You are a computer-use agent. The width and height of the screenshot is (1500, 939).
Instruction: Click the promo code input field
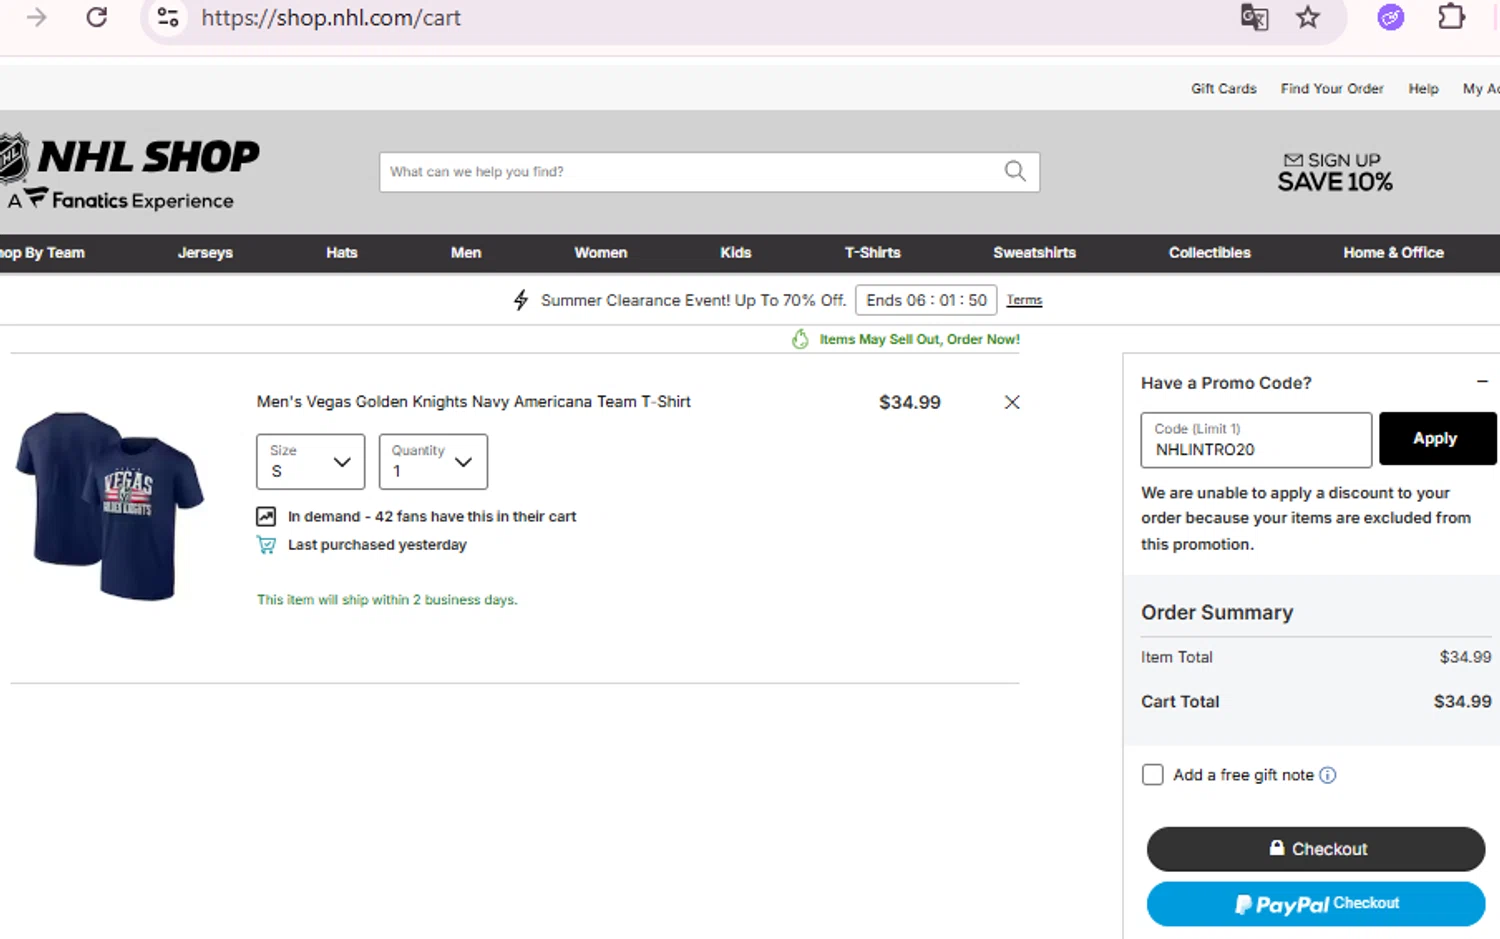[x=1256, y=440]
